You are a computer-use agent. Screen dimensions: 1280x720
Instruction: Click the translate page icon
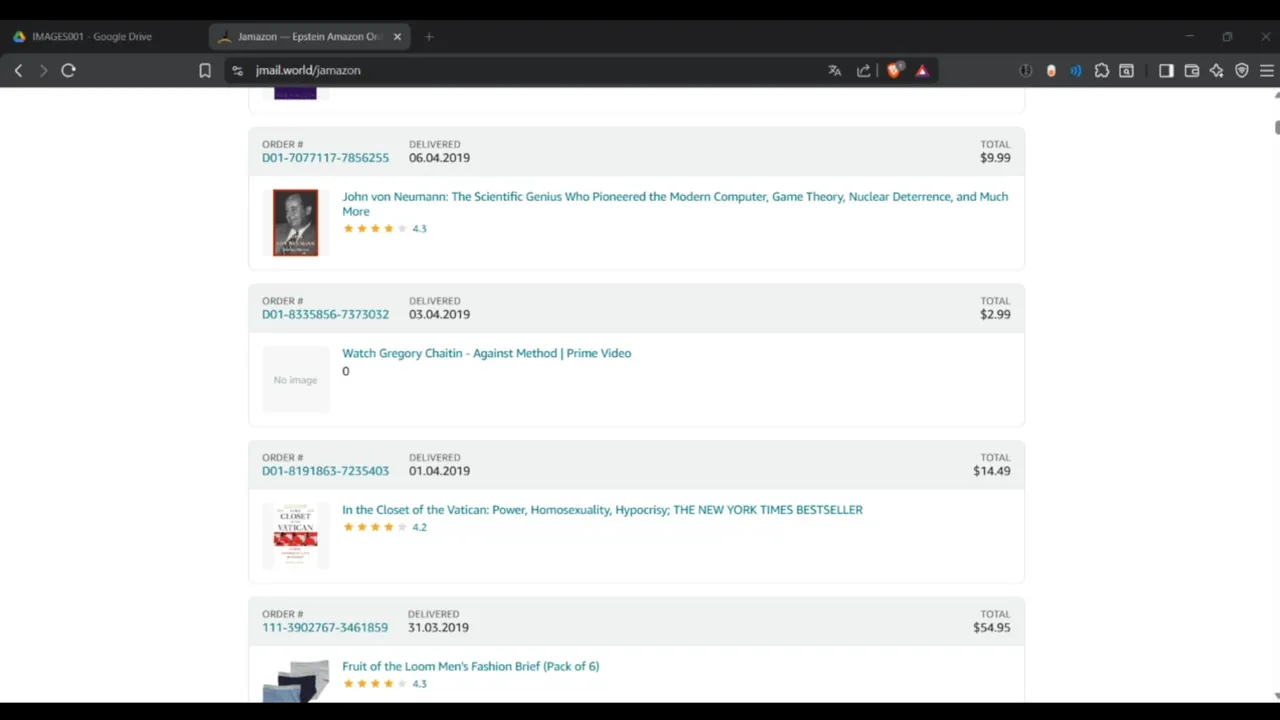[x=835, y=71]
